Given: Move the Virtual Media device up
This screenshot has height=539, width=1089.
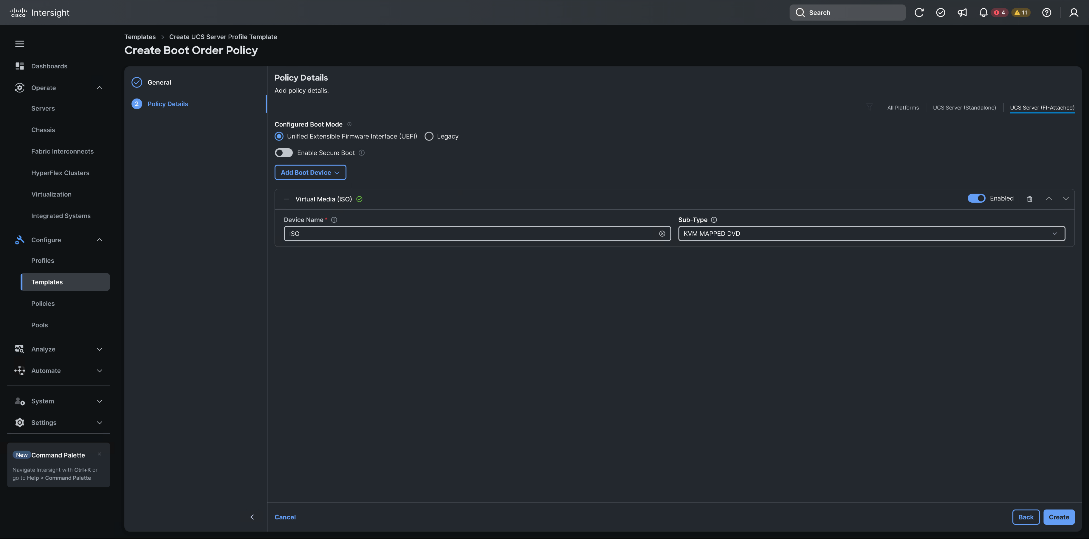Looking at the screenshot, I should point(1049,199).
